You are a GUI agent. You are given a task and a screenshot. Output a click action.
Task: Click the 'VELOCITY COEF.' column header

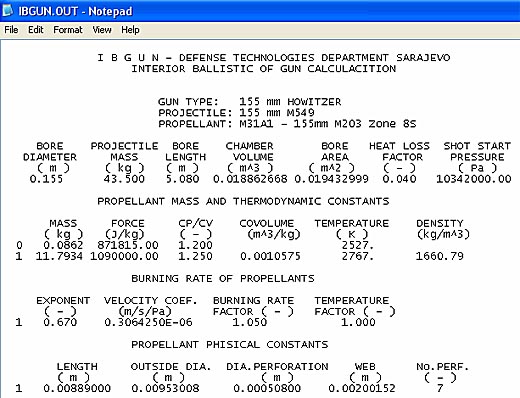(150, 301)
